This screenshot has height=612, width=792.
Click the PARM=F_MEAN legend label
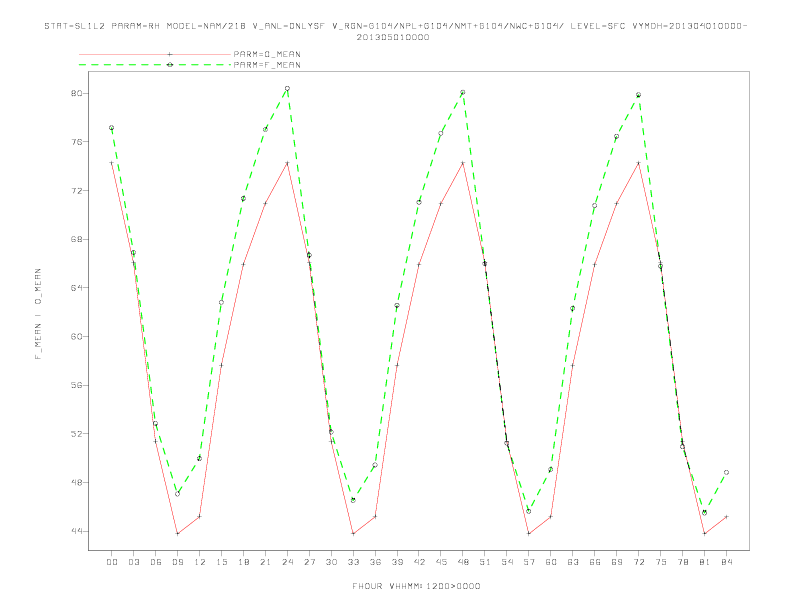267,65
